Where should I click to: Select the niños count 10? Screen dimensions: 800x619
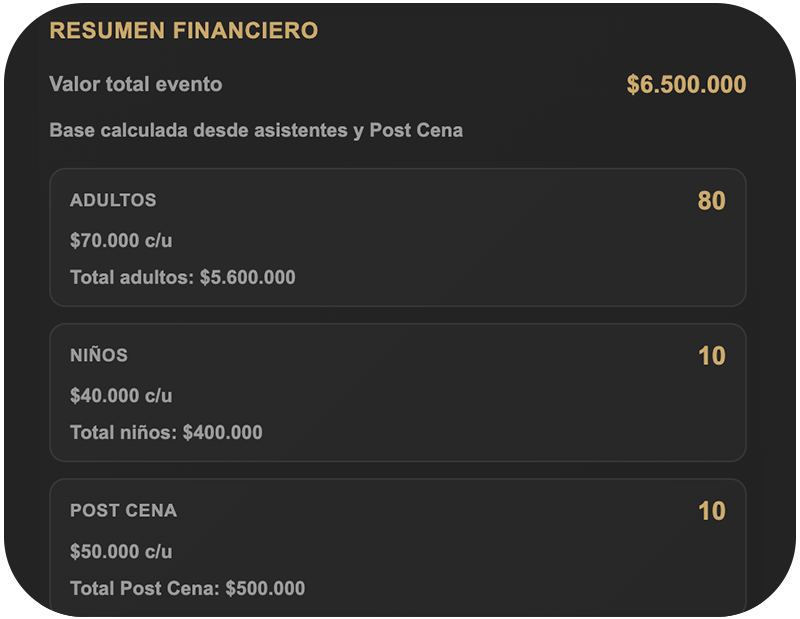point(712,356)
